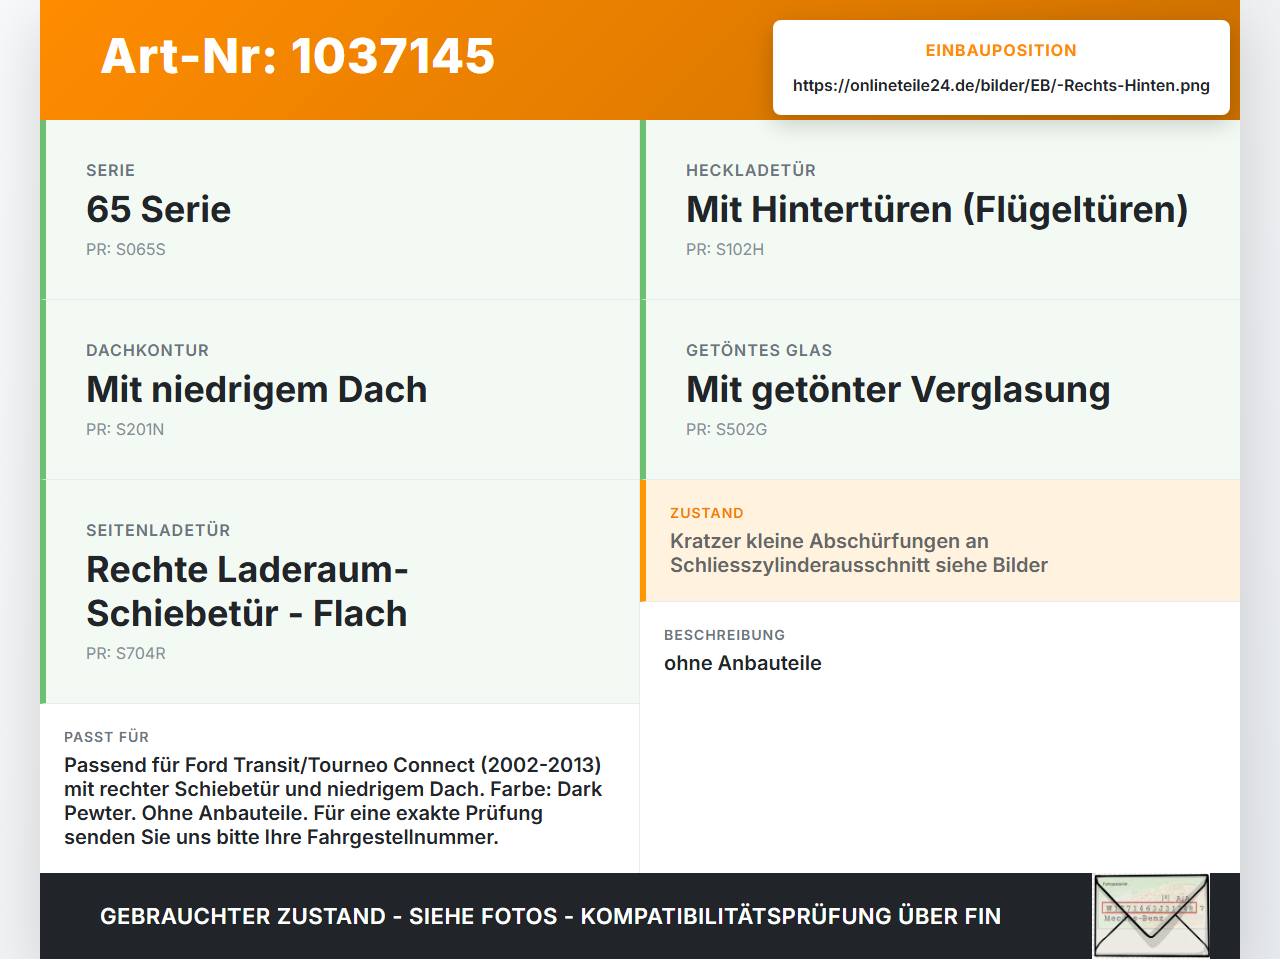Click the PR: S704R code
This screenshot has width=1280, height=959.
[126, 653]
